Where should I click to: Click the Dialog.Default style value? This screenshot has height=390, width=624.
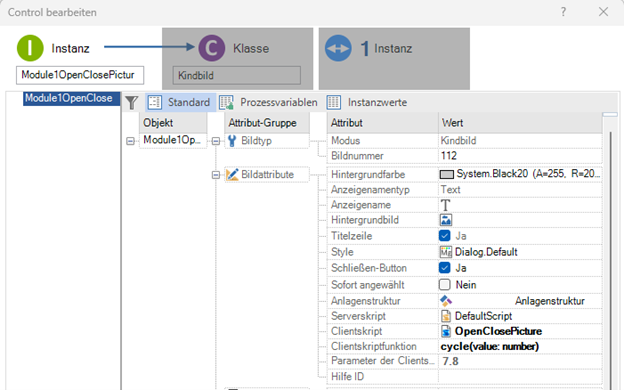click(486, 252)
